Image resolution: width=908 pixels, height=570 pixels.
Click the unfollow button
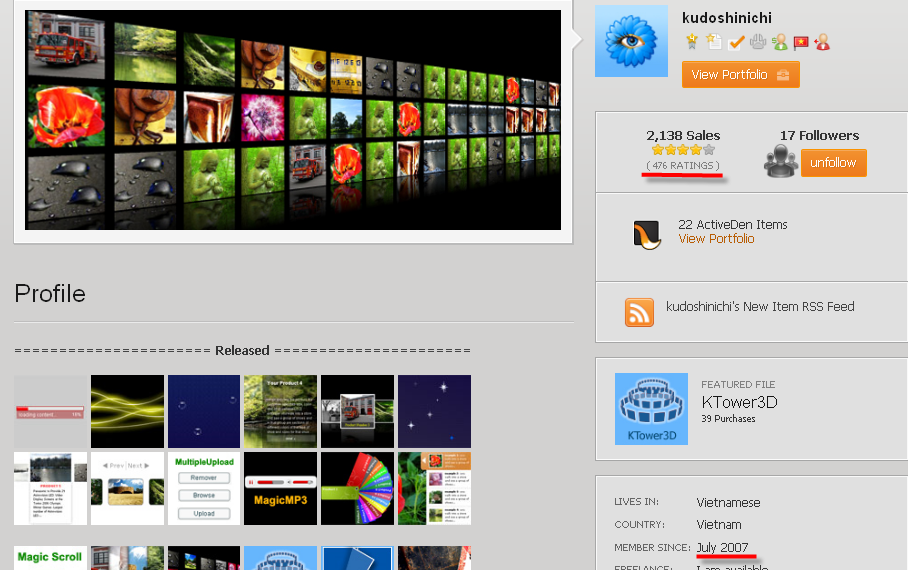pos(834,163)
